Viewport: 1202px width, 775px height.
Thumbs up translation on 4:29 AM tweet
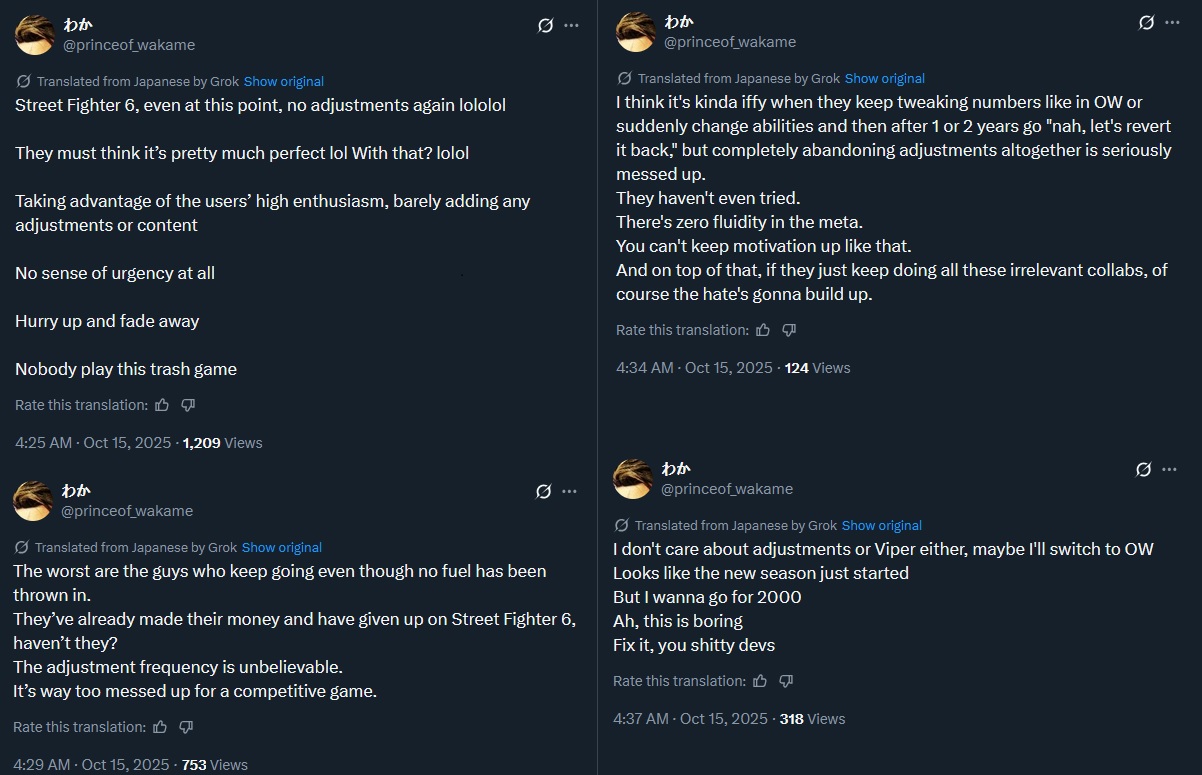pyautogui.click(x=160, y=727)
